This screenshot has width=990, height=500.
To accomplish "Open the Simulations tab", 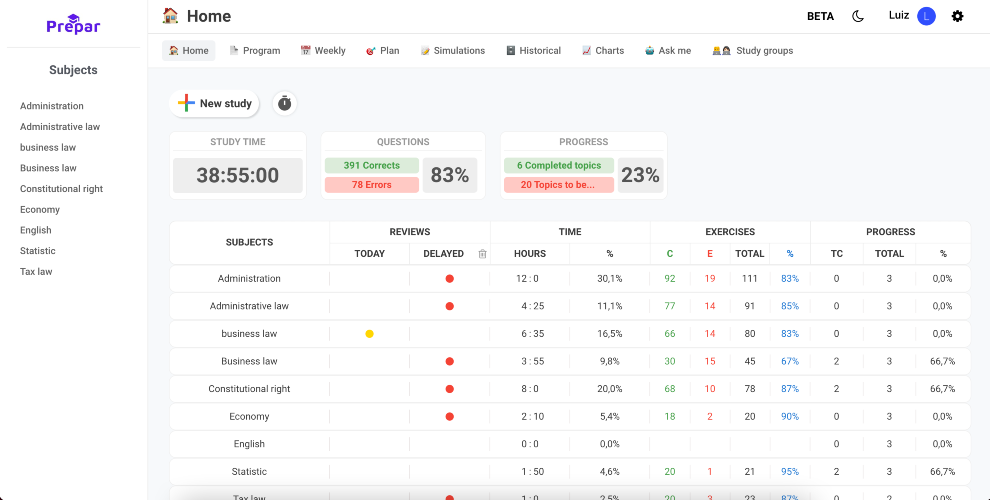I will pyautogui.click(x=453, y=51).
